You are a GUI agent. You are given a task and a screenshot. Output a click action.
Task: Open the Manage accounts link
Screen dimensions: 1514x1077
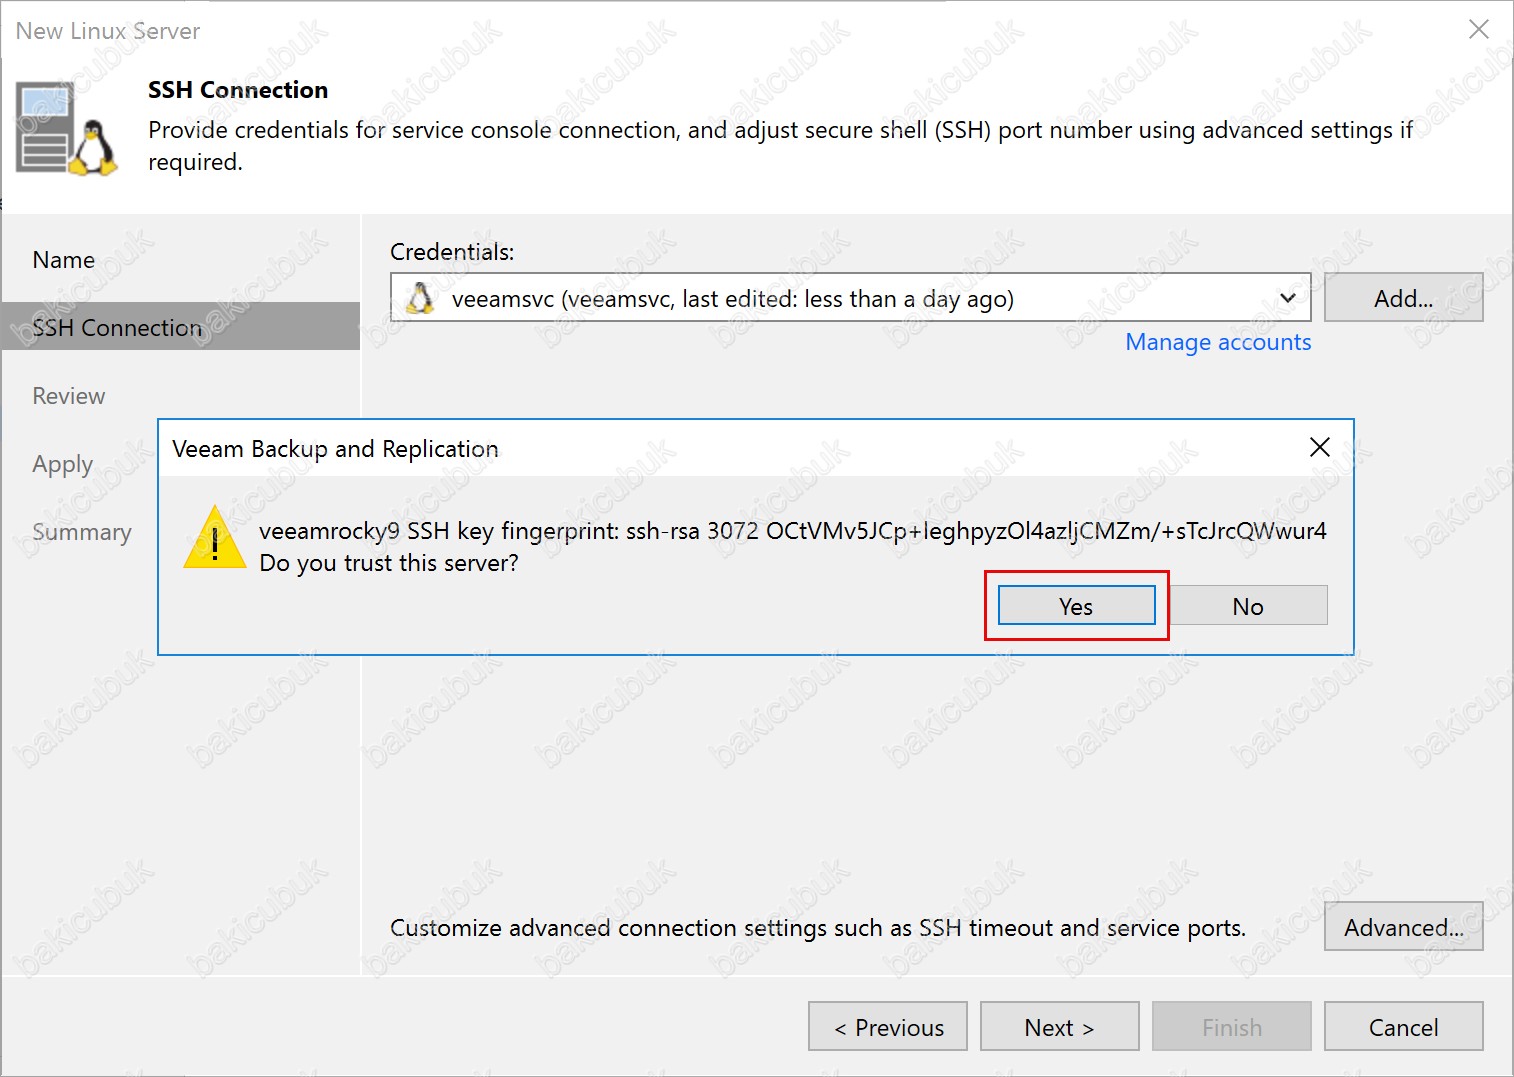[x=1218, y=342]
